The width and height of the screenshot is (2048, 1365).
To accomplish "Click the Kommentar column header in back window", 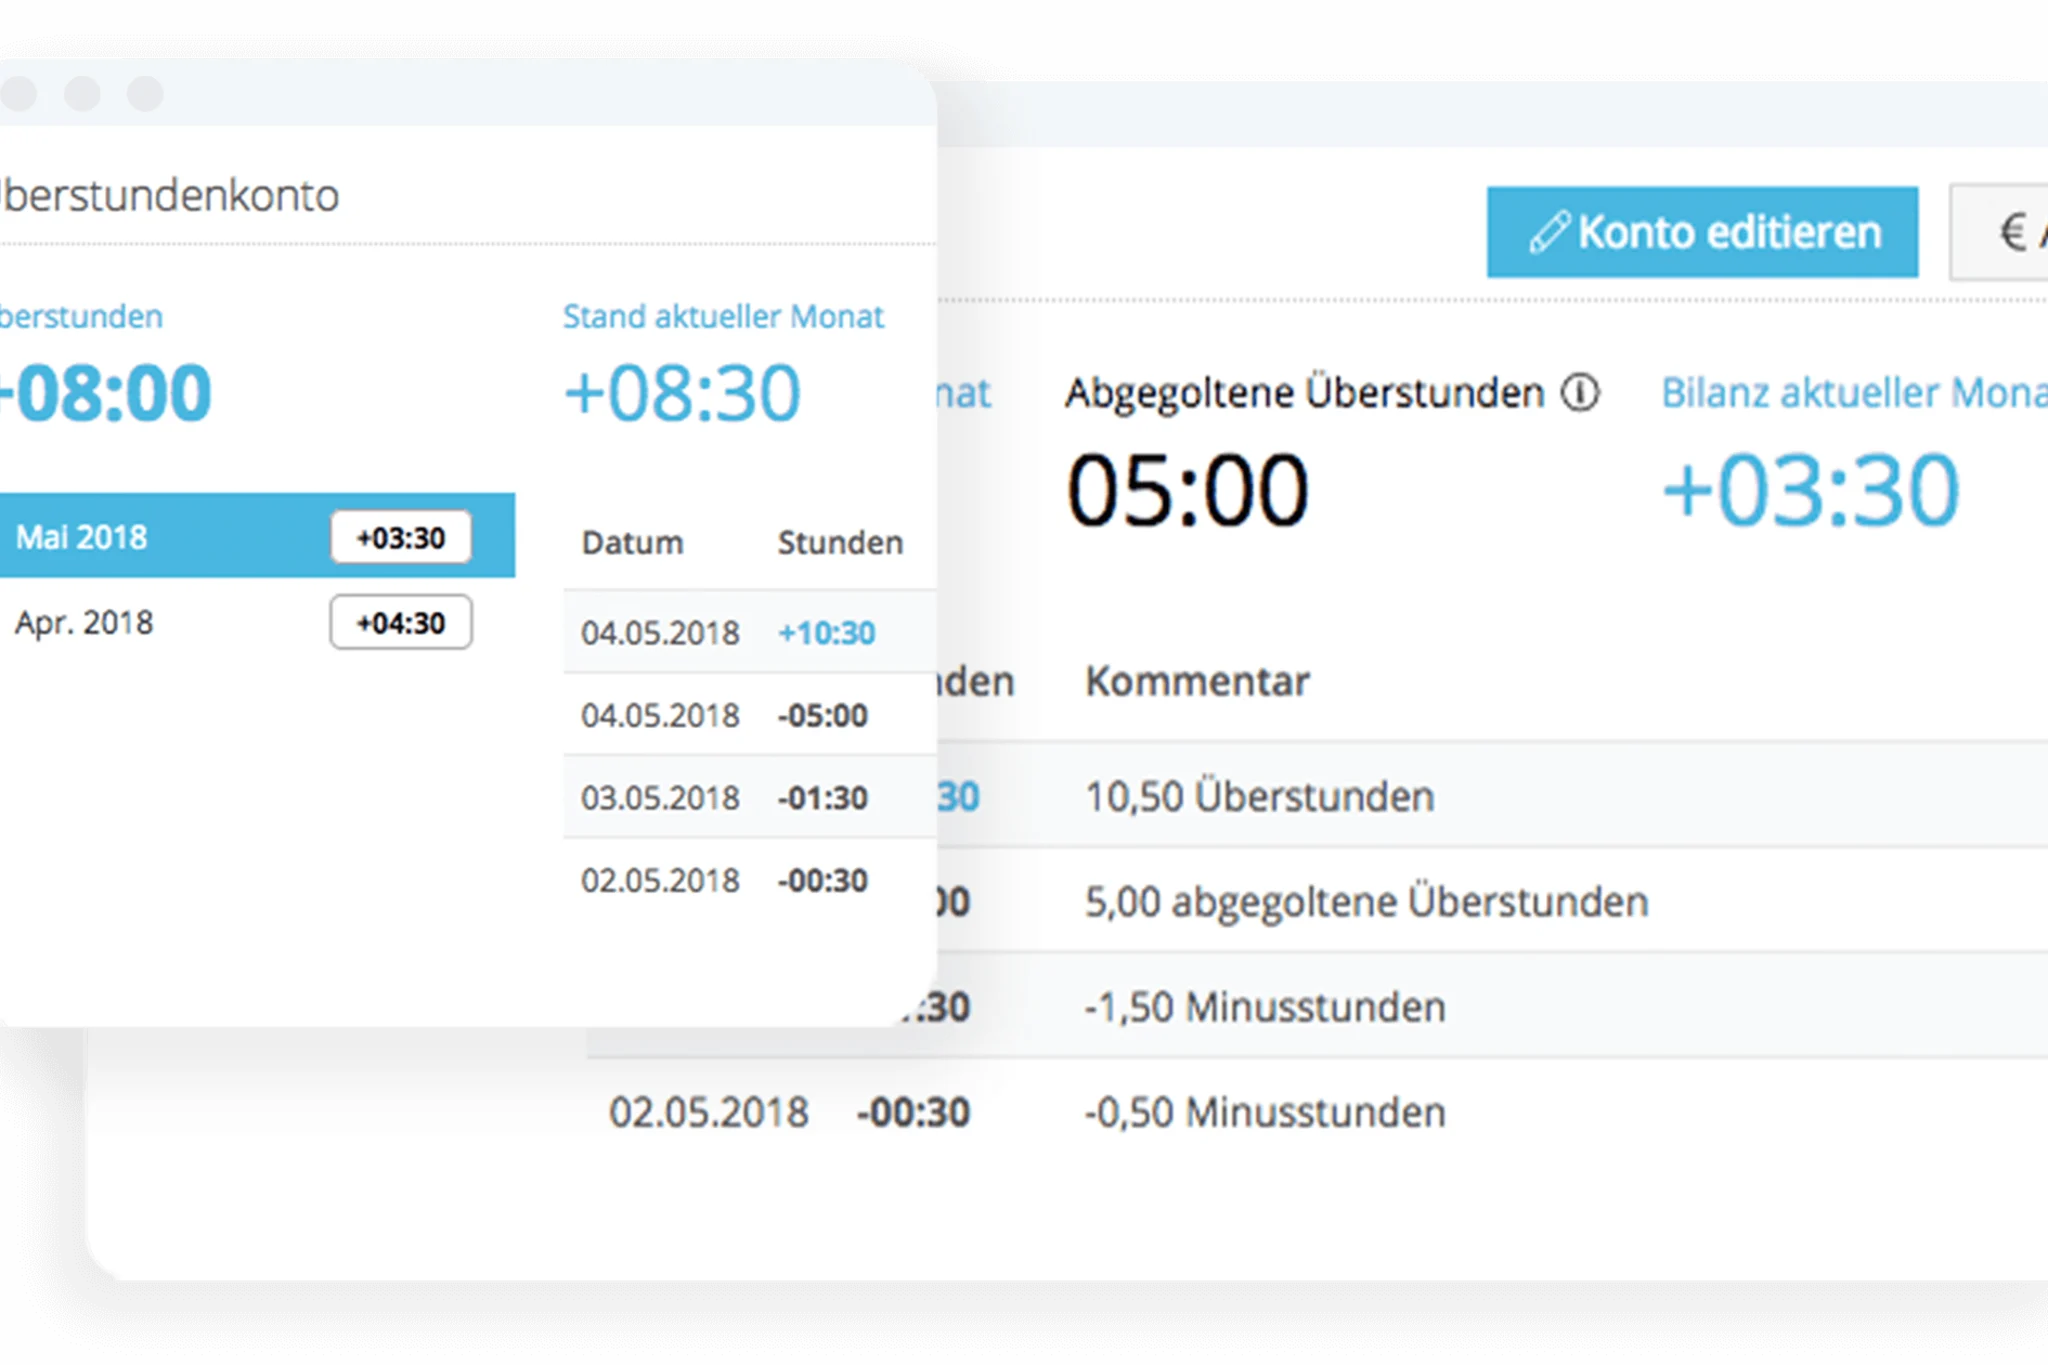I will coord(1197,681).
